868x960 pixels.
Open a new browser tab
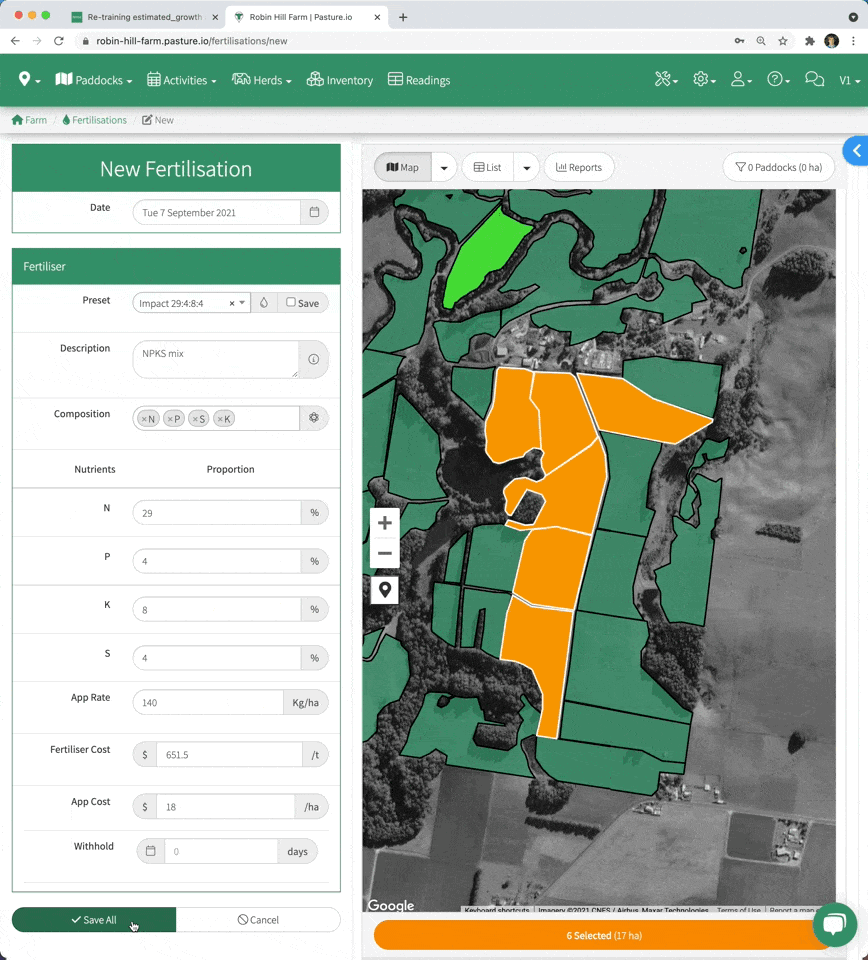point(403,17)
